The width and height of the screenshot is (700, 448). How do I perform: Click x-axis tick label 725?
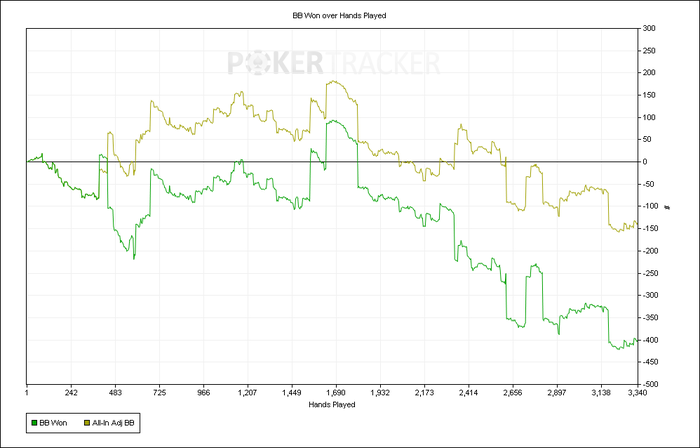point(159,393)
